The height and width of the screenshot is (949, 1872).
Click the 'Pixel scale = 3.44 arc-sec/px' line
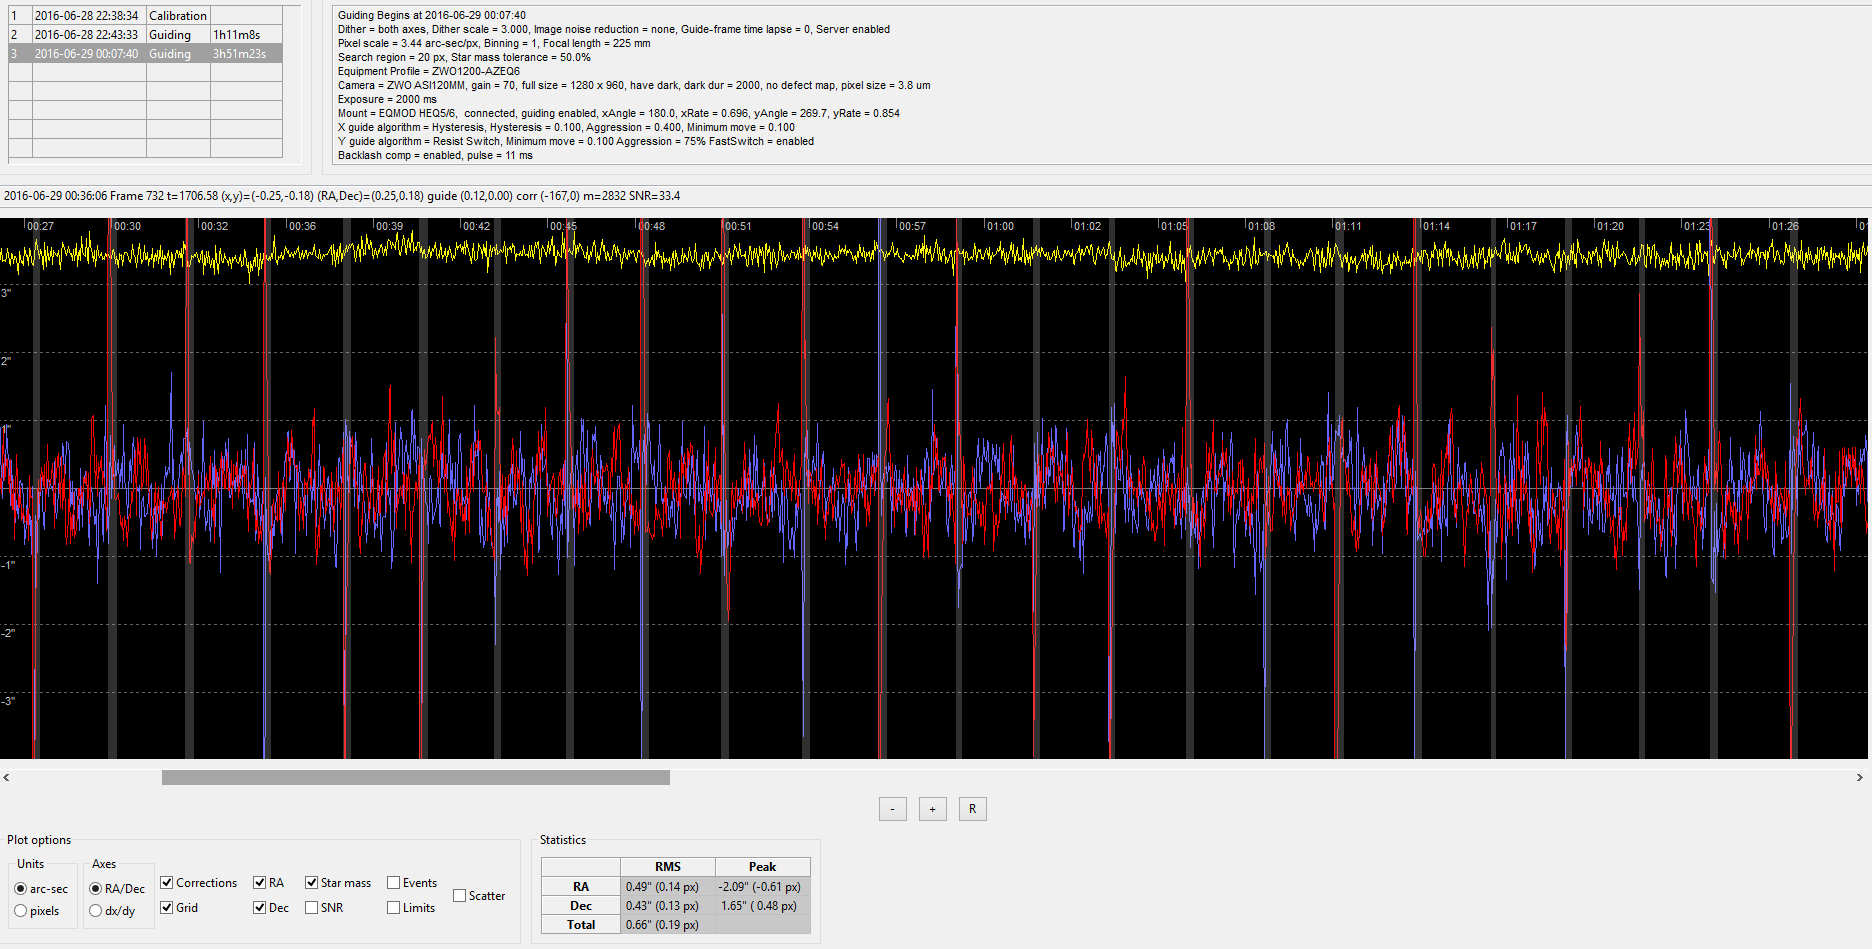click(x=494, y=43)
